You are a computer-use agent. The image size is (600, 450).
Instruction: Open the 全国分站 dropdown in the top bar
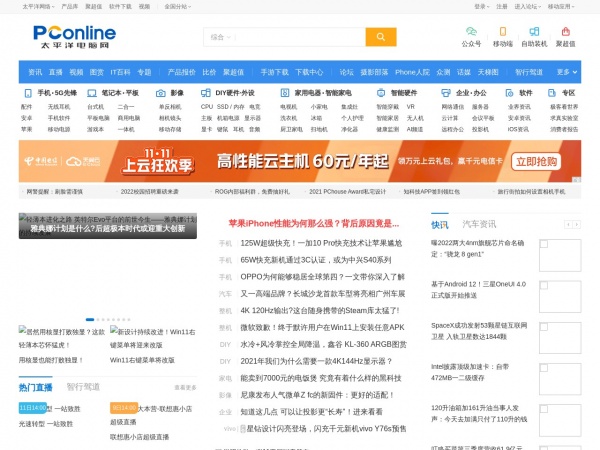point(178,7)
